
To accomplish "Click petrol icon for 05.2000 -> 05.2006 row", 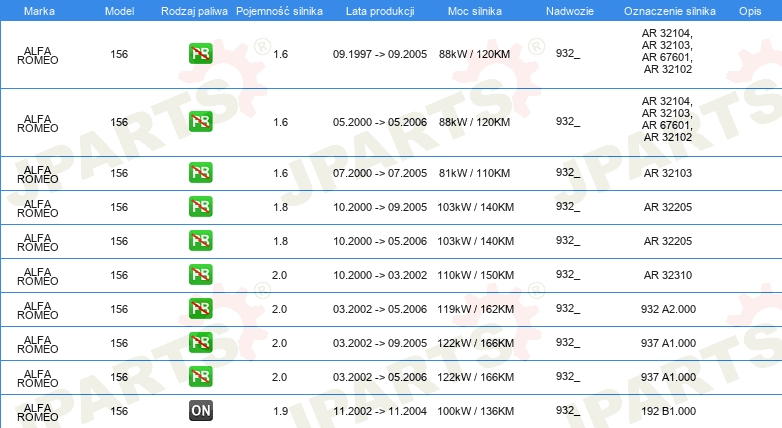I will [200, 121].
